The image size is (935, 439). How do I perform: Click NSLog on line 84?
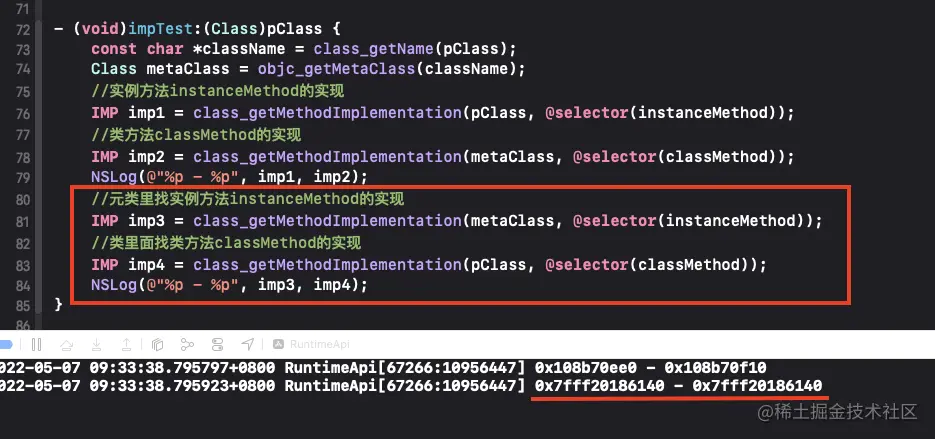click(x=114, y=286)
